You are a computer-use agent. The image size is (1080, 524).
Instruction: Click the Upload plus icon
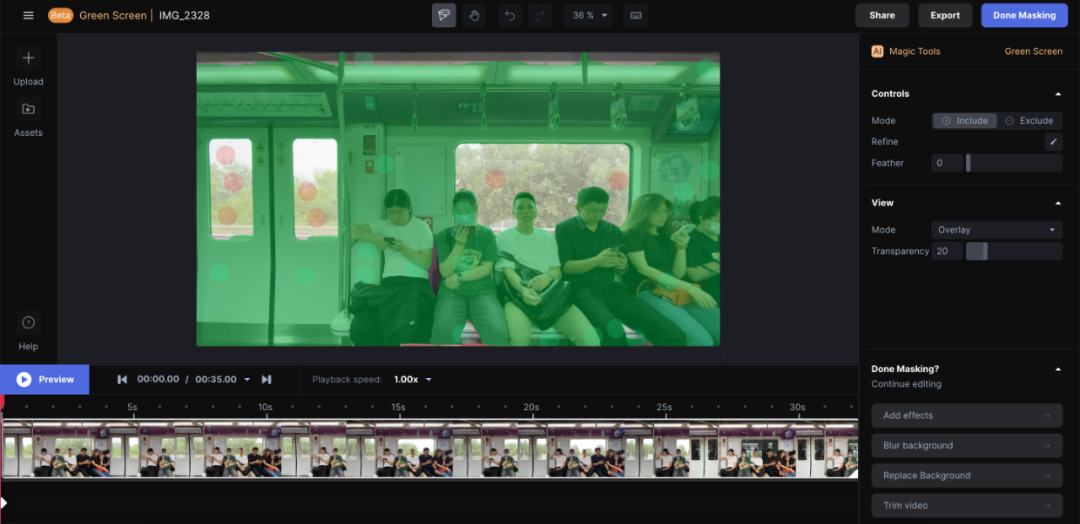(x=28, y=58)
